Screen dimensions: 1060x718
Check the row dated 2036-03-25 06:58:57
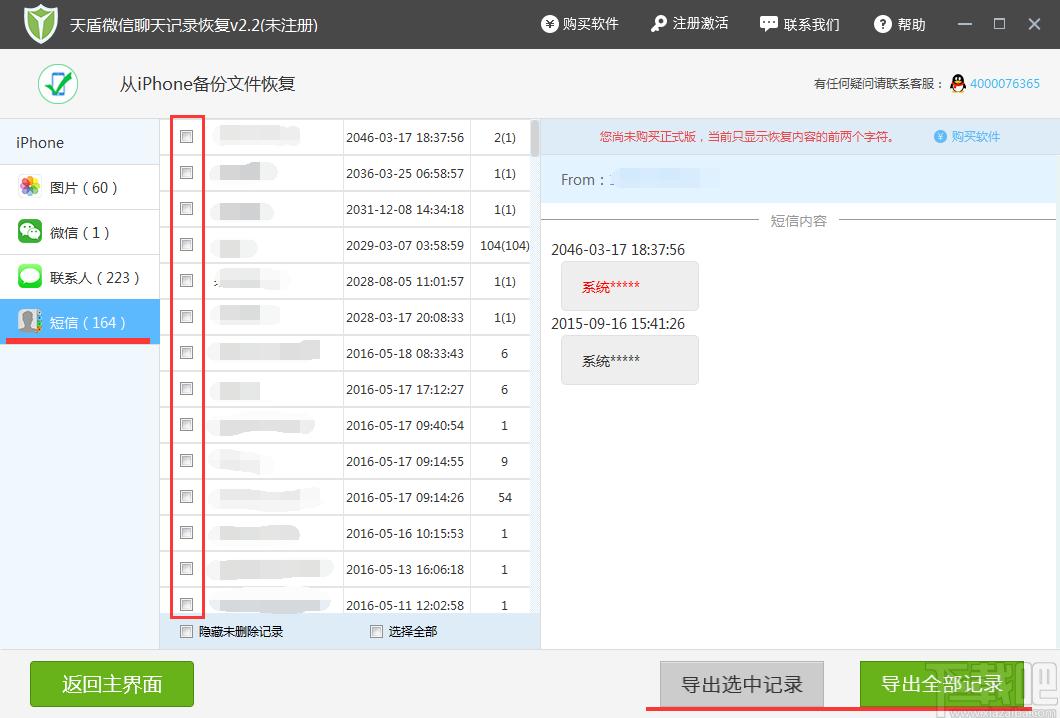(187, 172)
